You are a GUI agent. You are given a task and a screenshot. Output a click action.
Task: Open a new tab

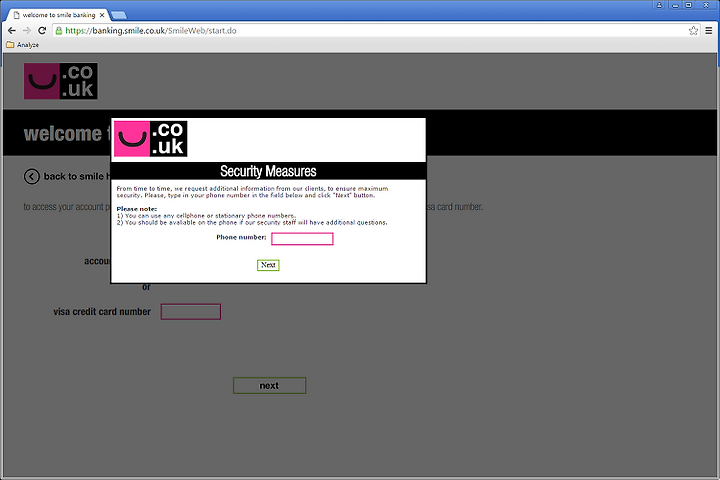point(119,15)
